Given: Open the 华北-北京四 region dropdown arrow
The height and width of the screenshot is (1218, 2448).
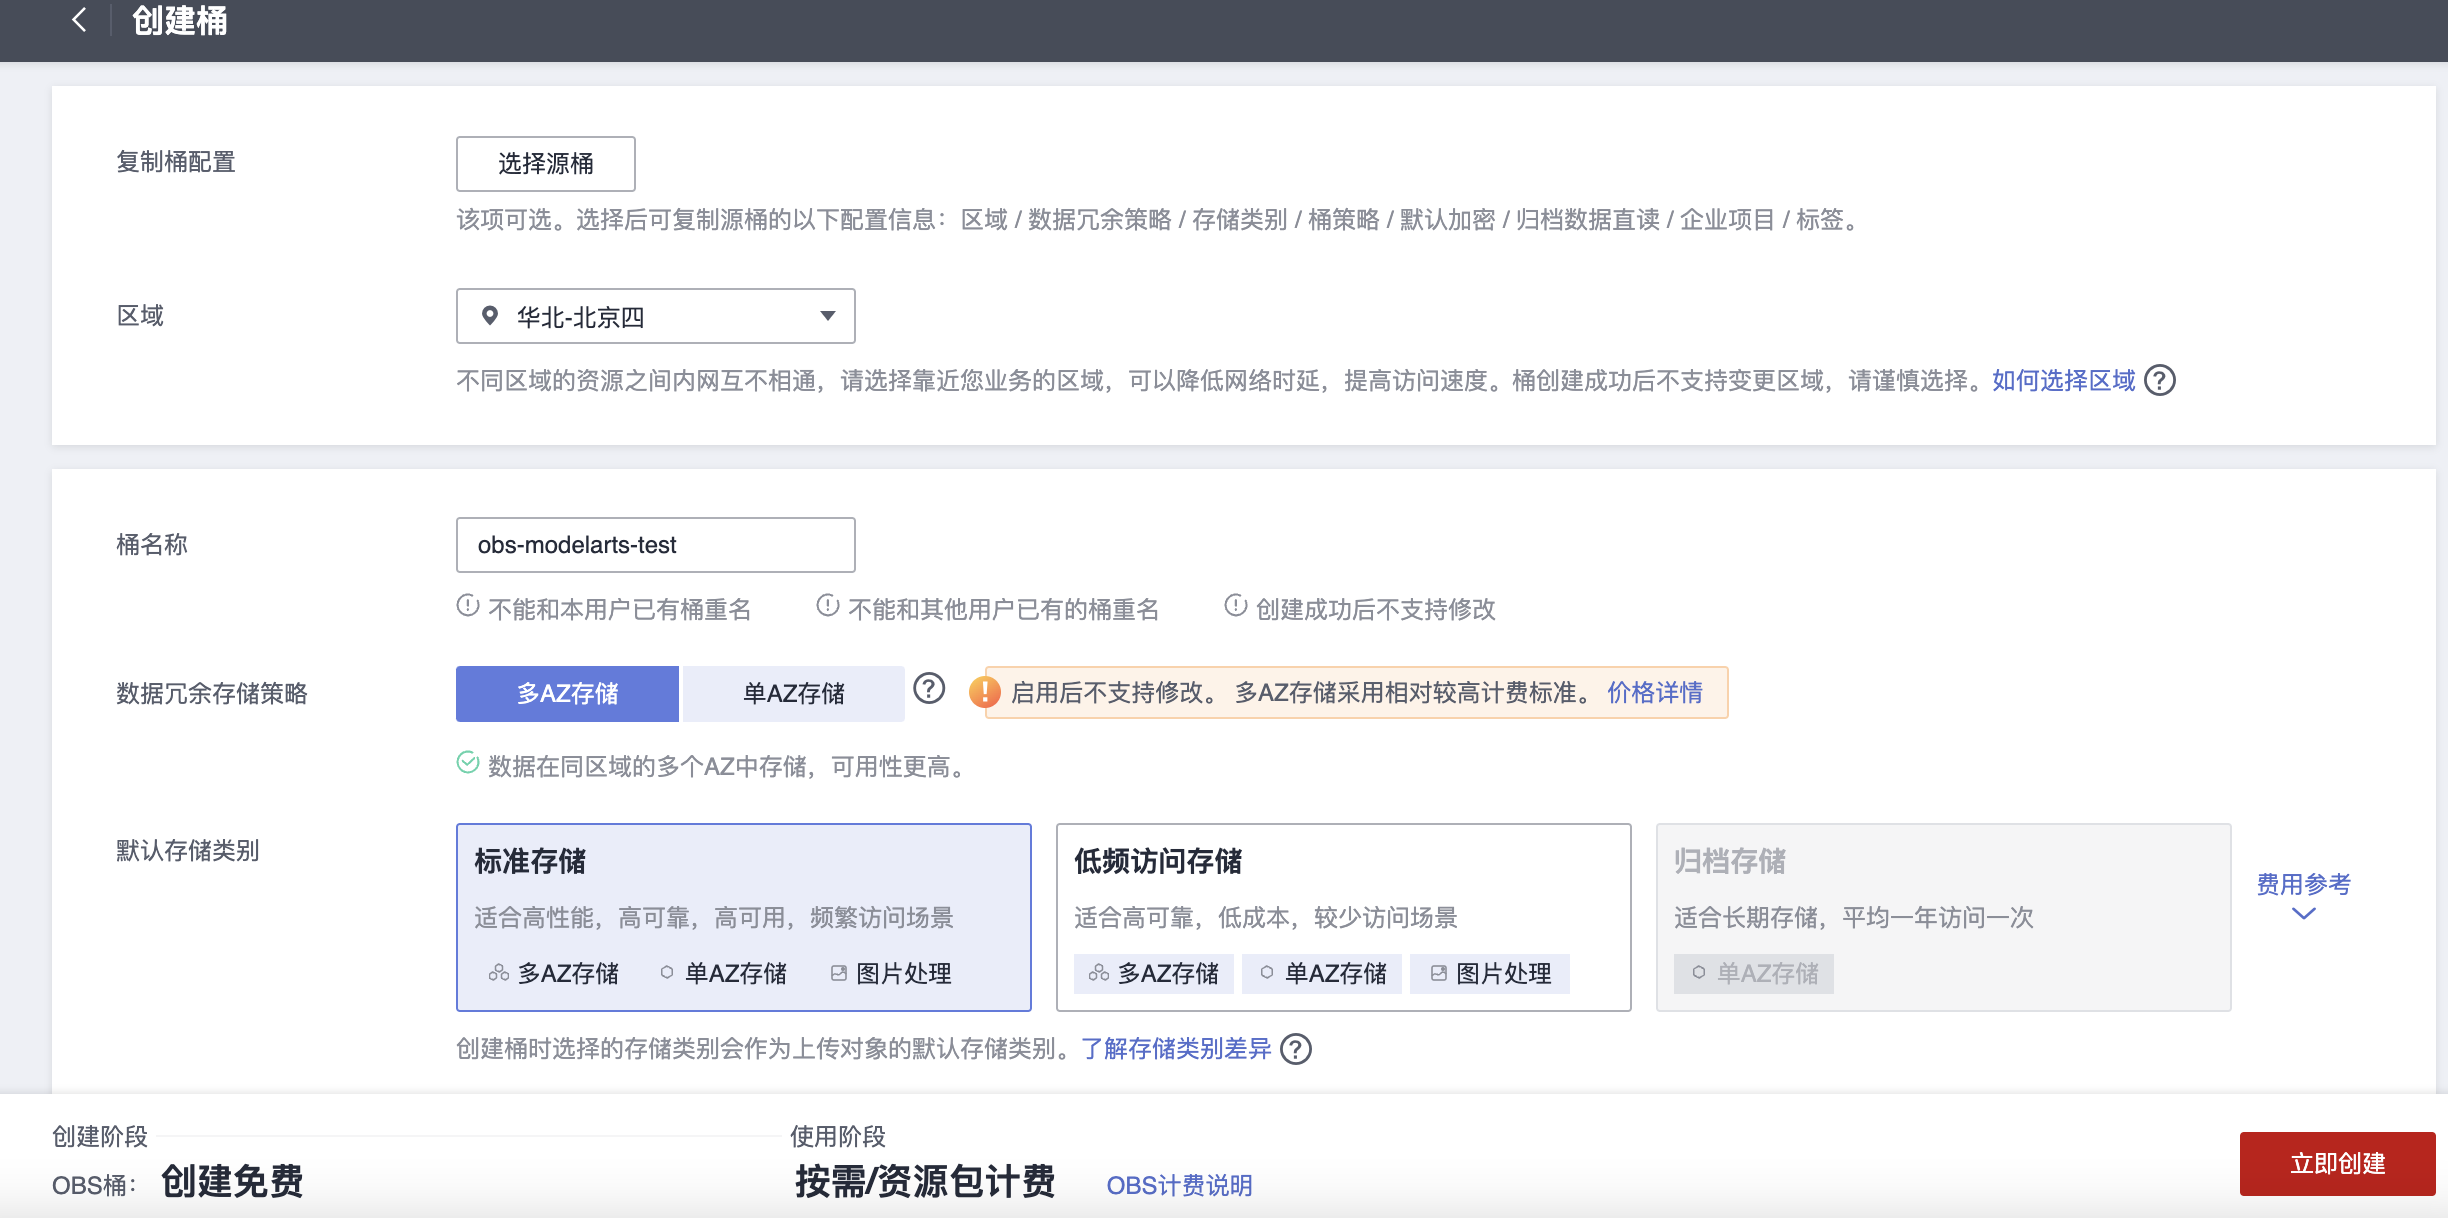Looking at the screenshot, I should (827, 316).
